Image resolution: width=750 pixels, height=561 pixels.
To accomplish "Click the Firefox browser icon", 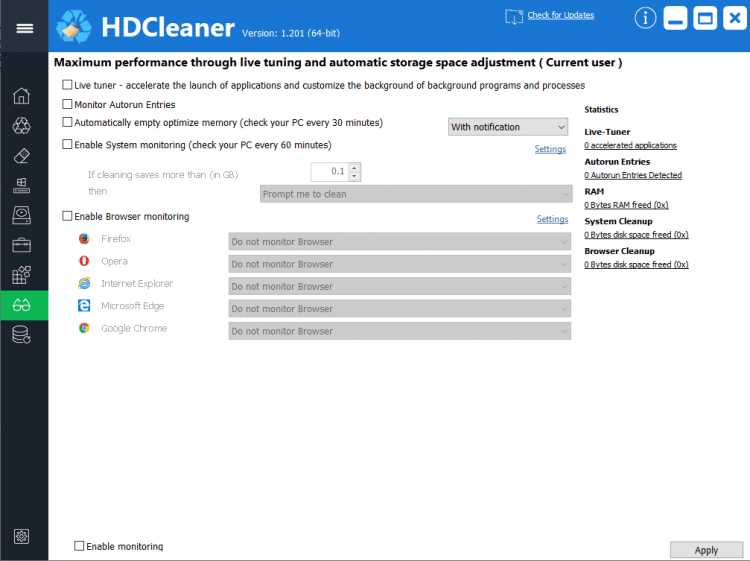I will (84, 238).
